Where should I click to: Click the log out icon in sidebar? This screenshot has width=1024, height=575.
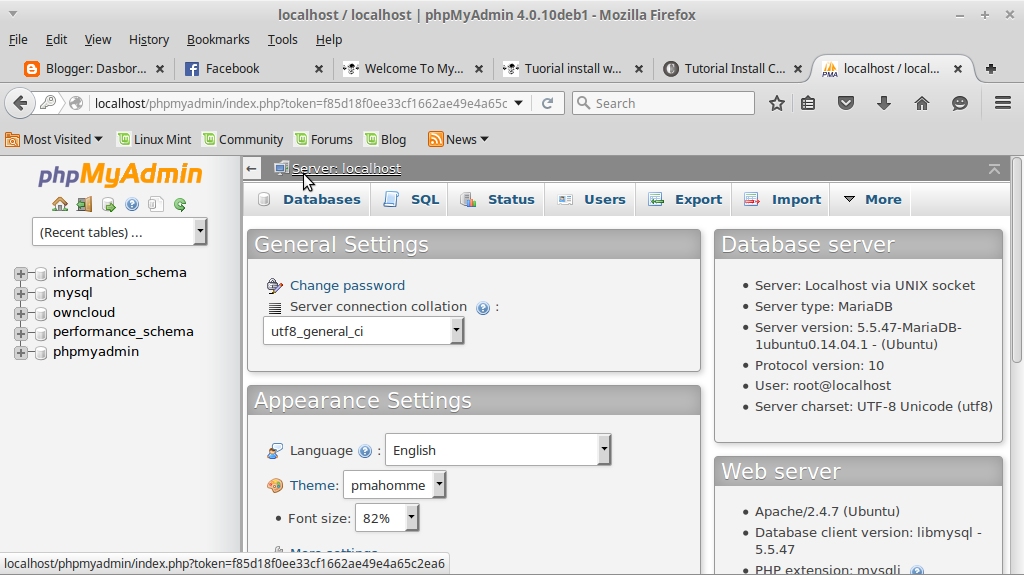[84, 205]
